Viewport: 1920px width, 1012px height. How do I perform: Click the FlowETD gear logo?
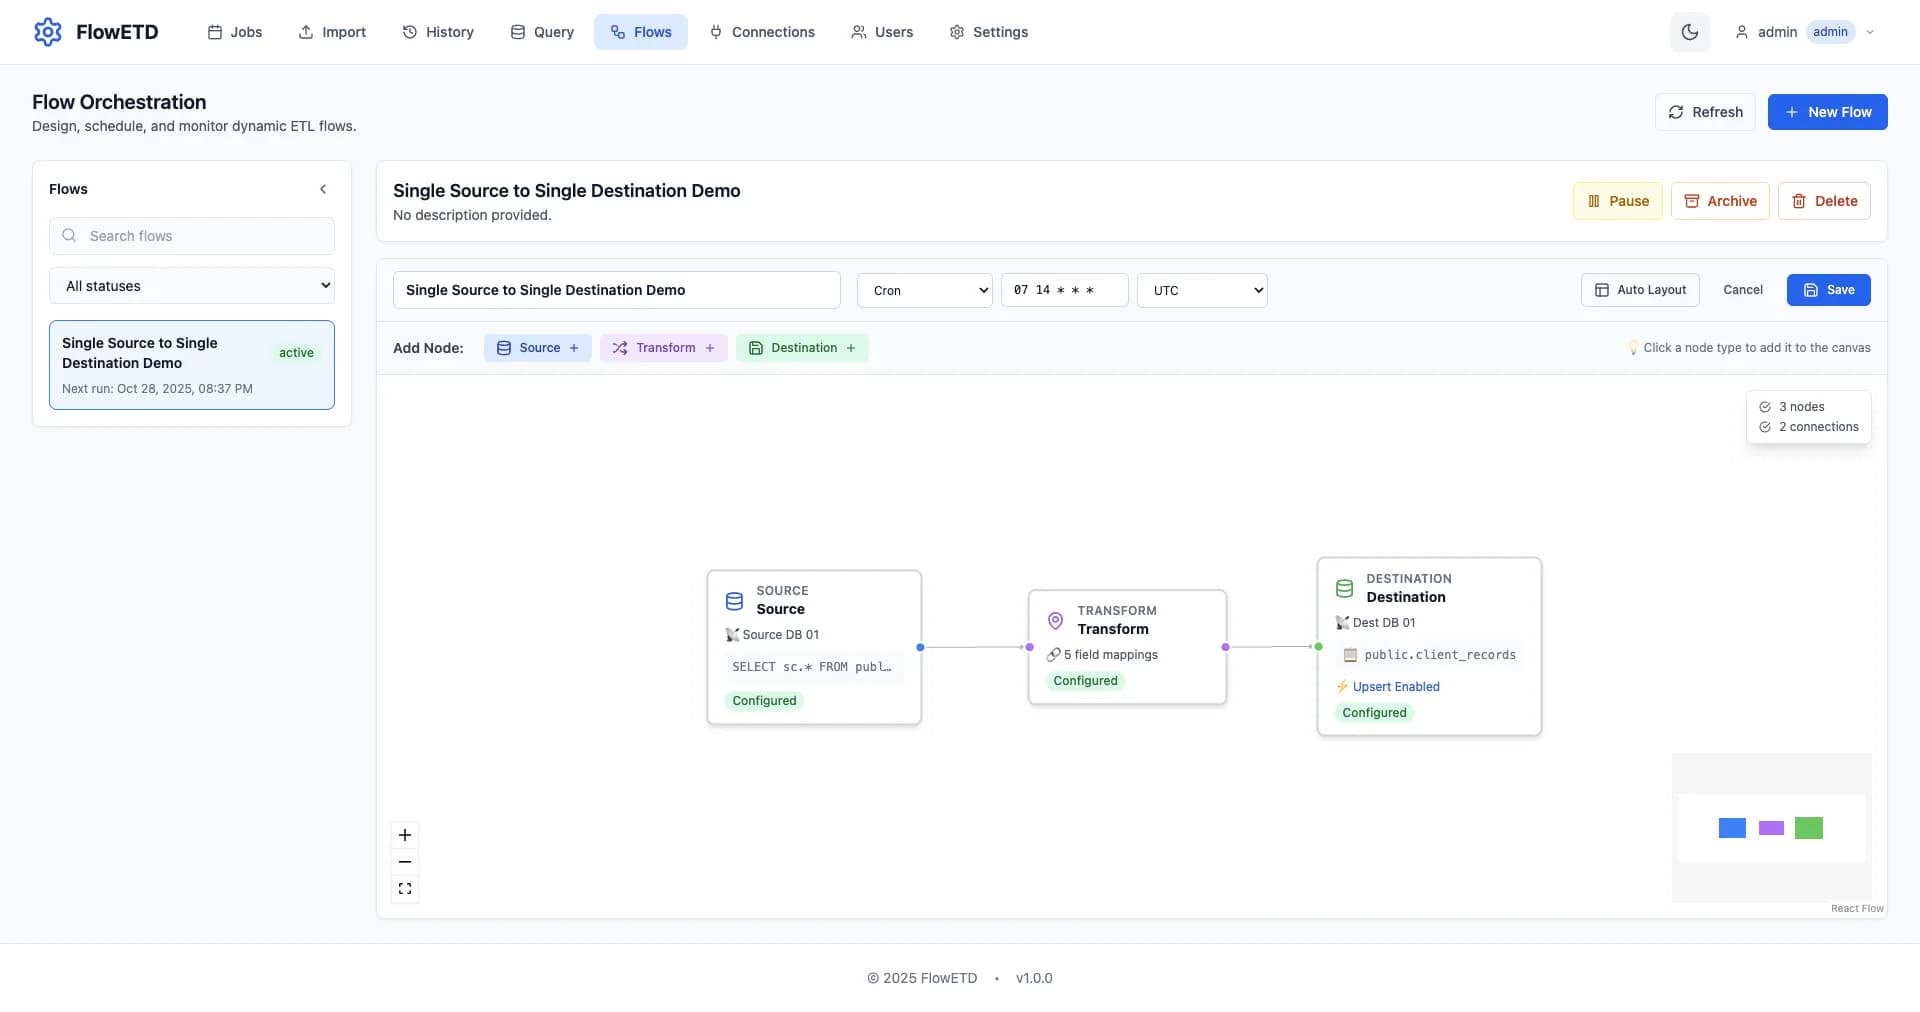[x=48, y=32]
